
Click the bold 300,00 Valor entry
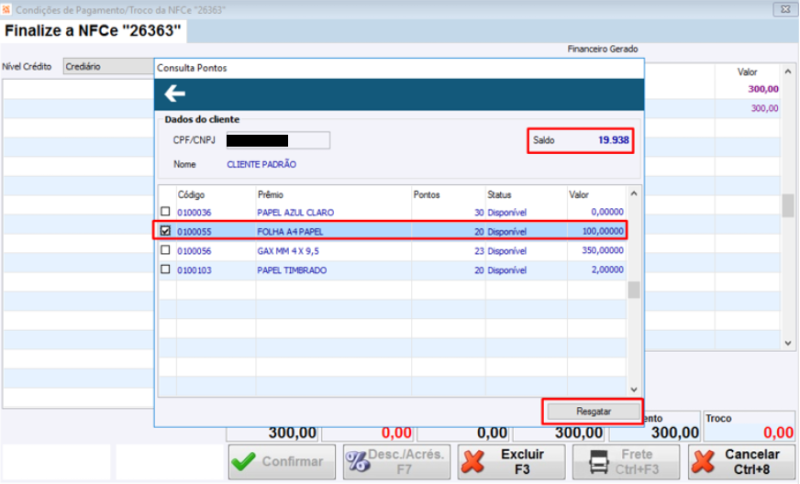(x=763, y=89)
